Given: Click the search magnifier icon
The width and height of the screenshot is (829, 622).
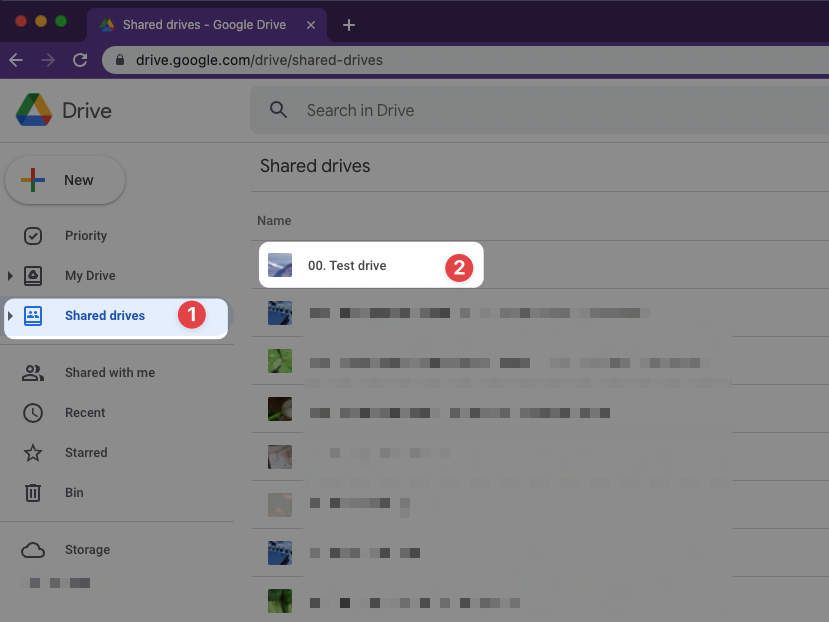Looking at the screenshot, I should point(278,110).
